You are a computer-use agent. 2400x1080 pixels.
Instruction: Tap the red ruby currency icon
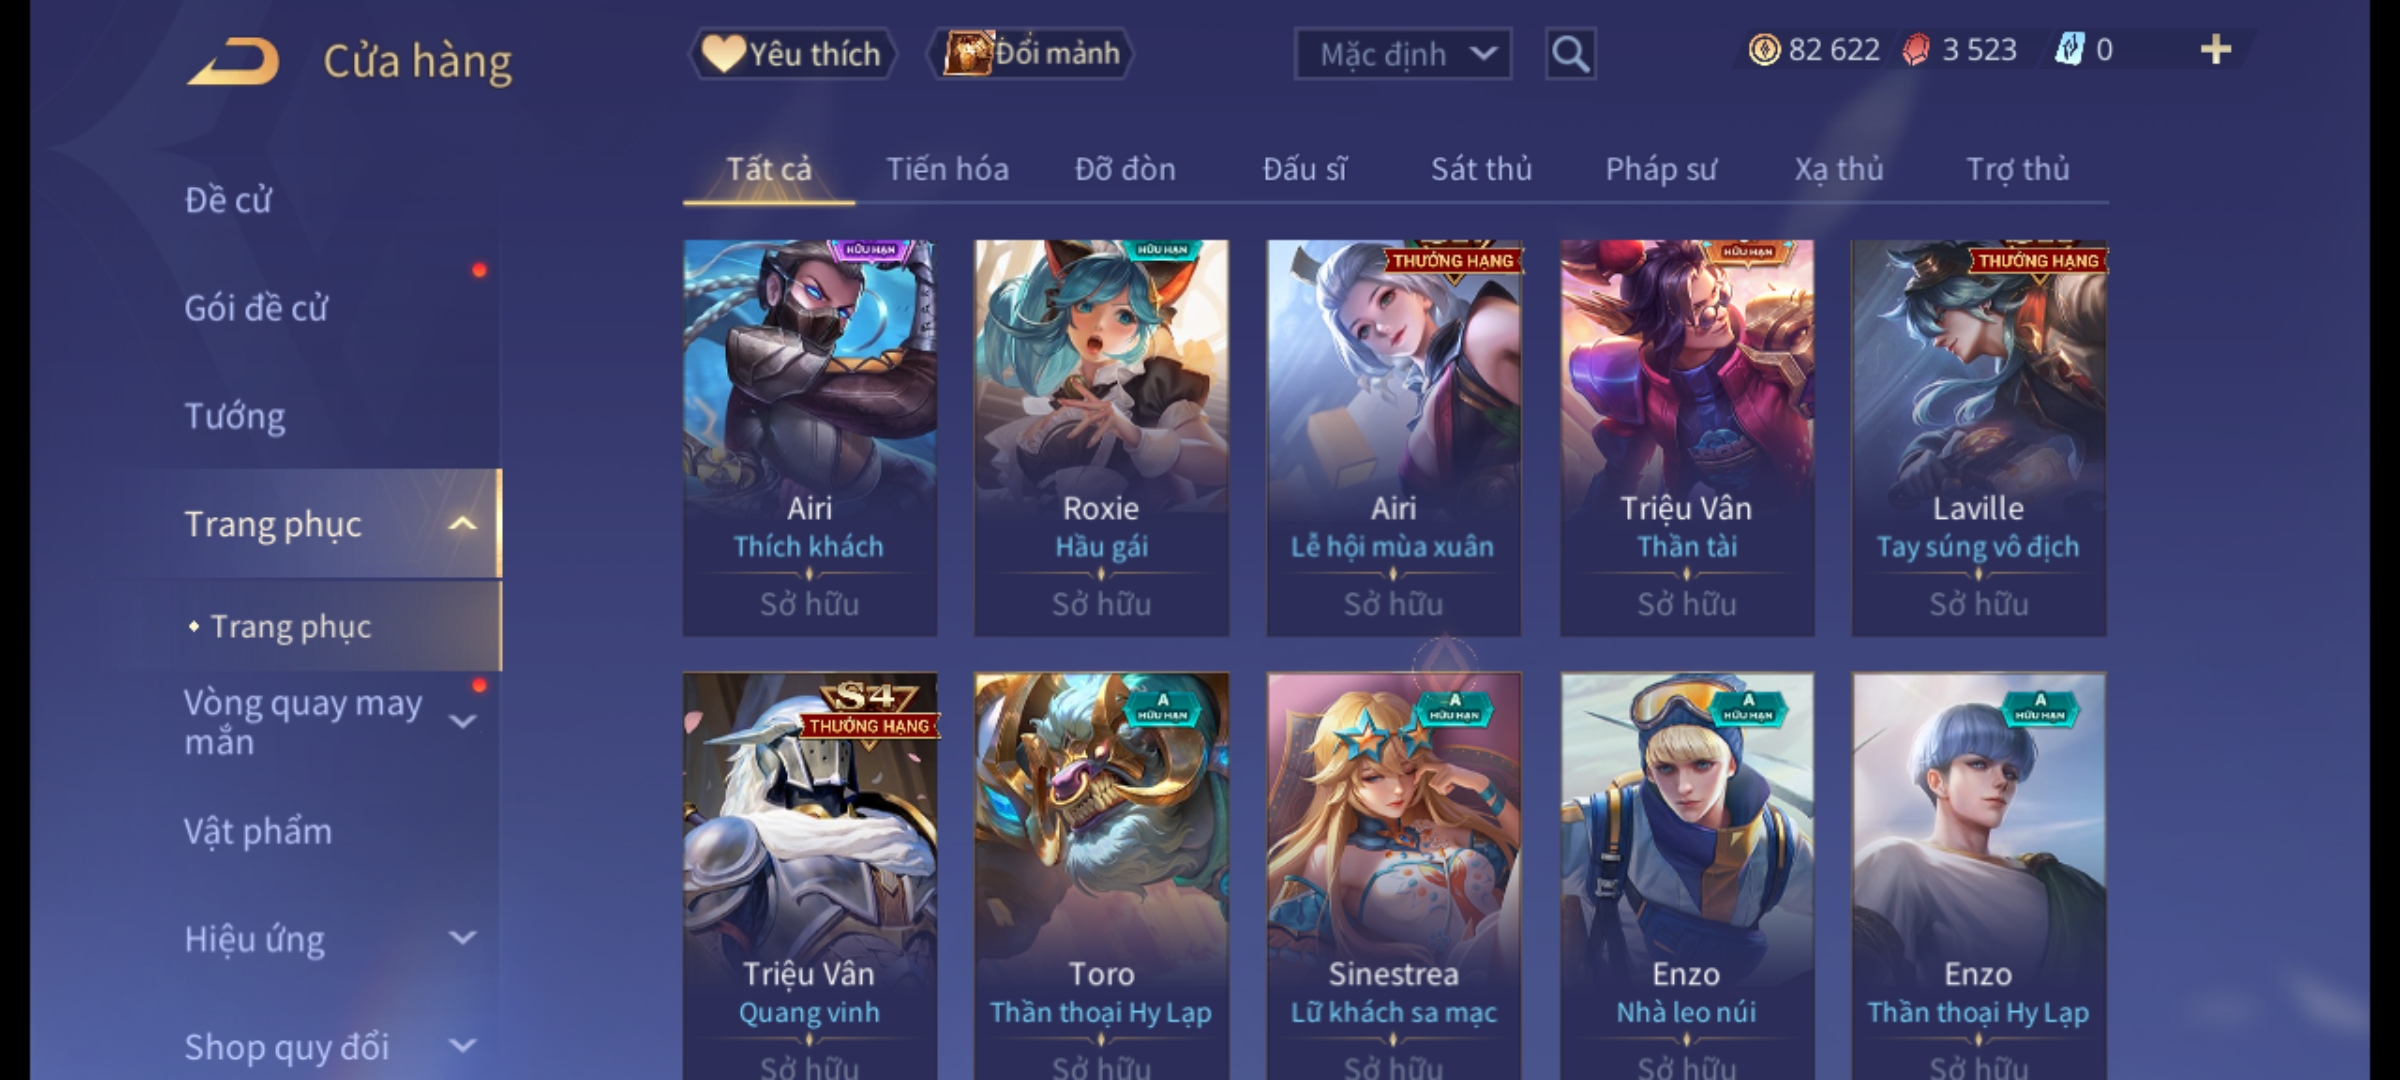point(1916,50)
